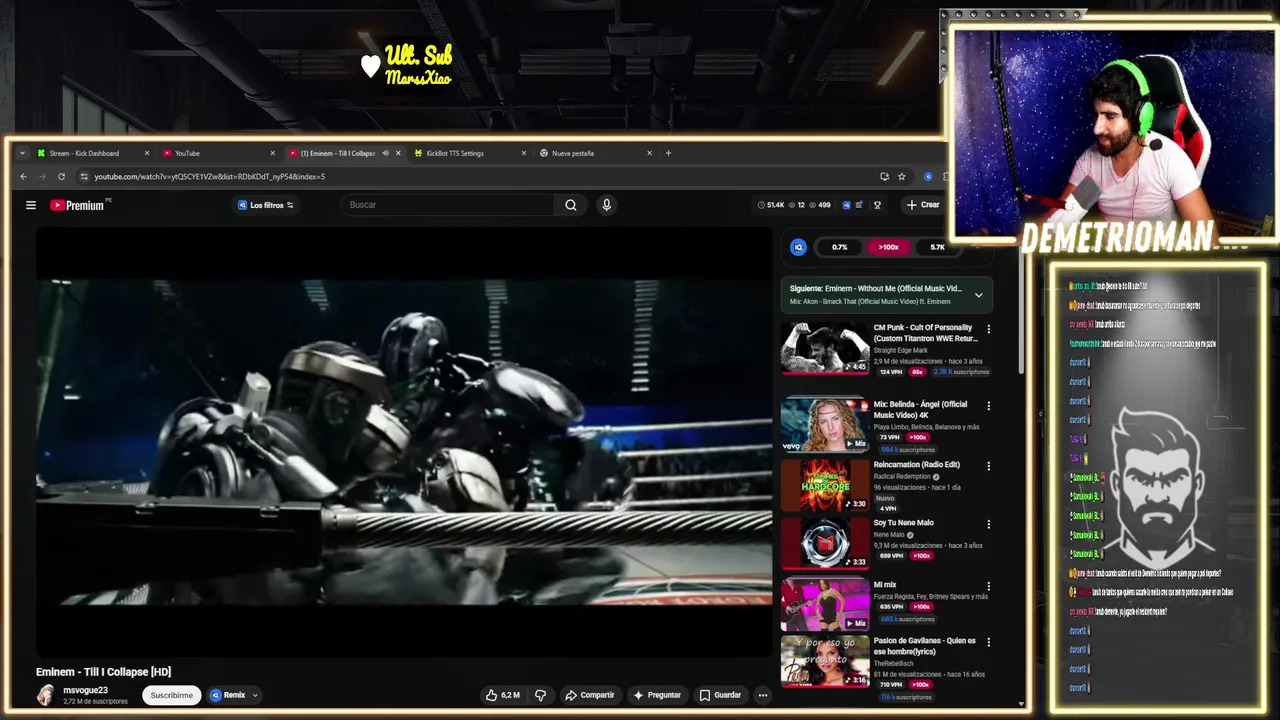The image size is (1280, 720).
Task: Bookmark this page with the star icon
Action: point(901,177)
